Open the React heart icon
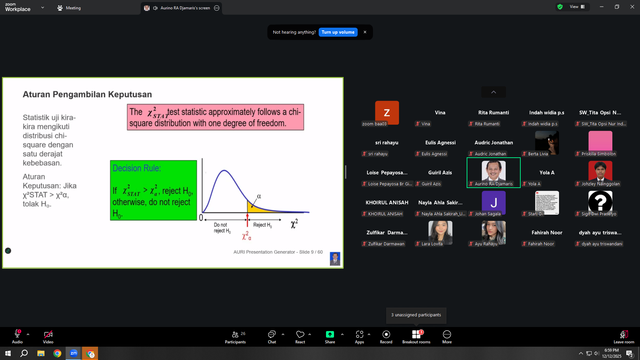The image size is (640, 360). [x=300, y=334]
